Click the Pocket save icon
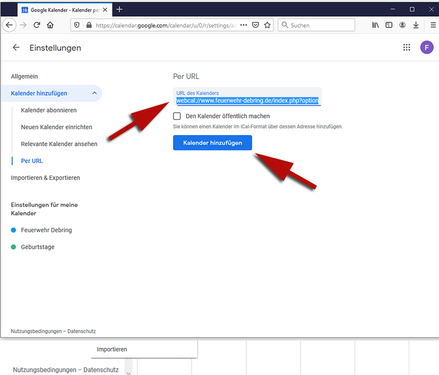Screen dimensions: 439x375 [x=255, y=25]
